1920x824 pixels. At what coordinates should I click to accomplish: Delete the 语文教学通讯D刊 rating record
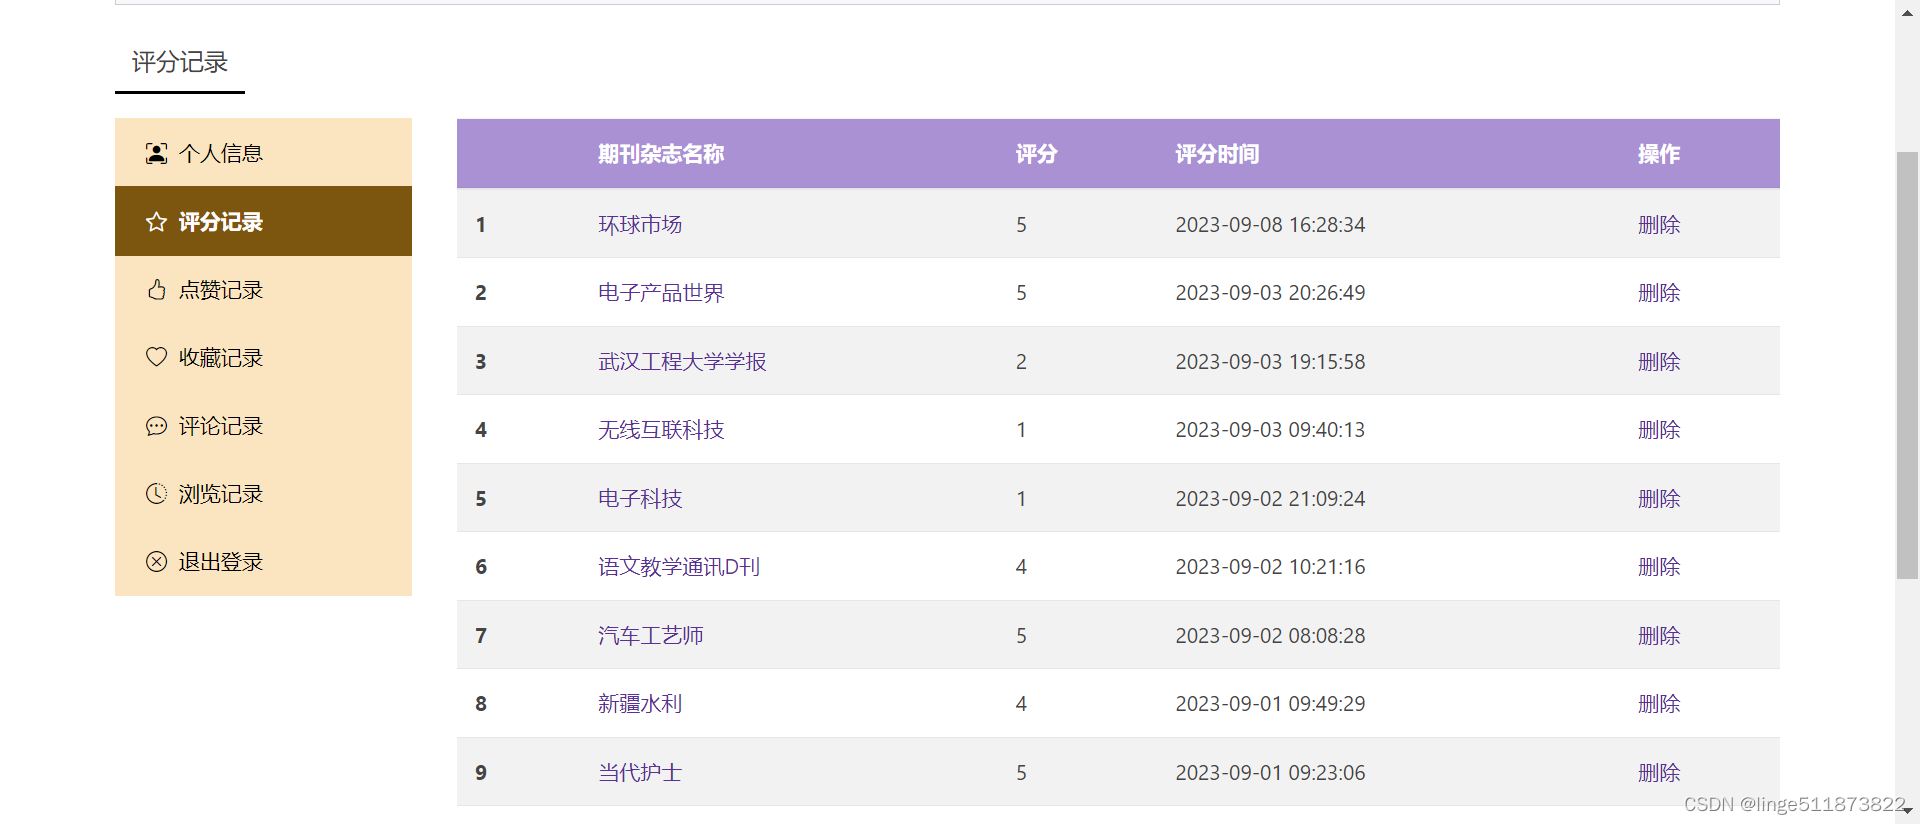(1659, 567)
